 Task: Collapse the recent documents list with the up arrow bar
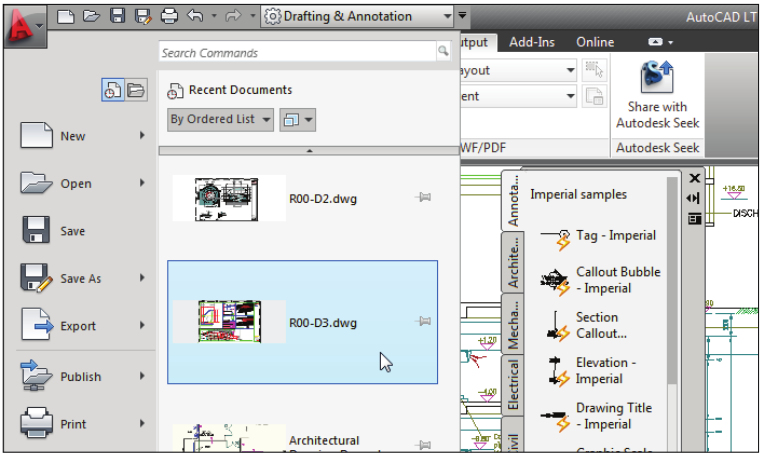(309, 151)
